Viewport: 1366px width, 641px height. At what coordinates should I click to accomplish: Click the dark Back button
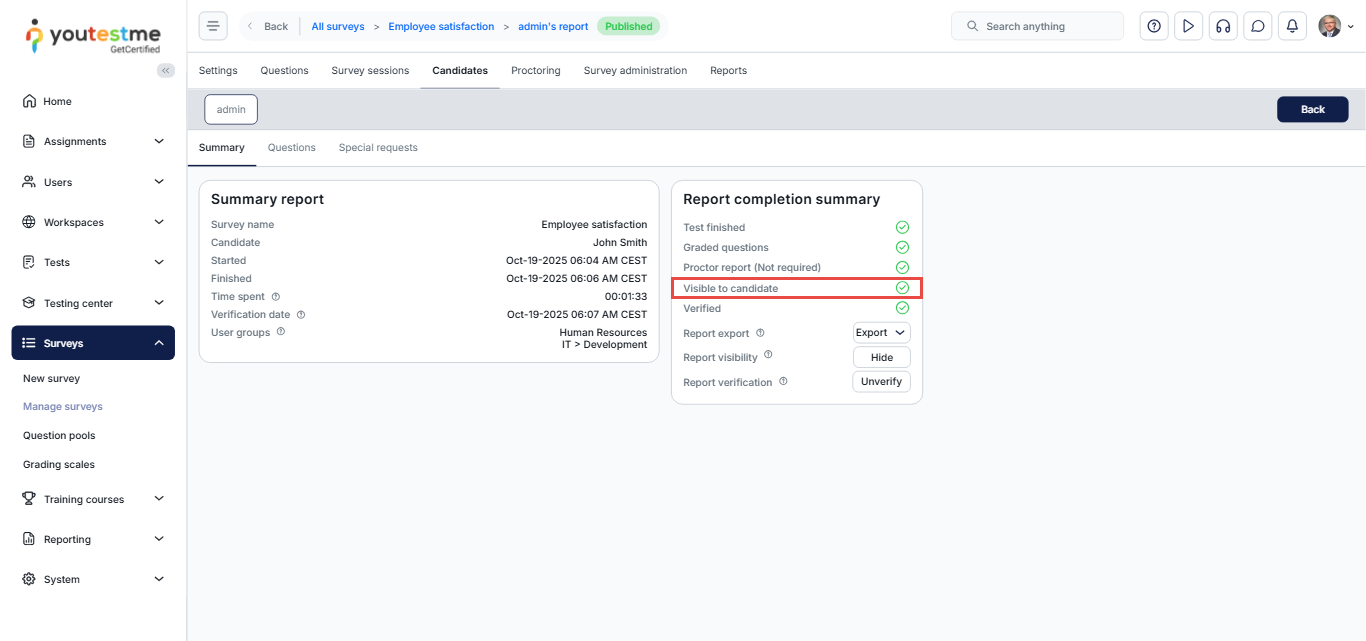point(1312,109)
